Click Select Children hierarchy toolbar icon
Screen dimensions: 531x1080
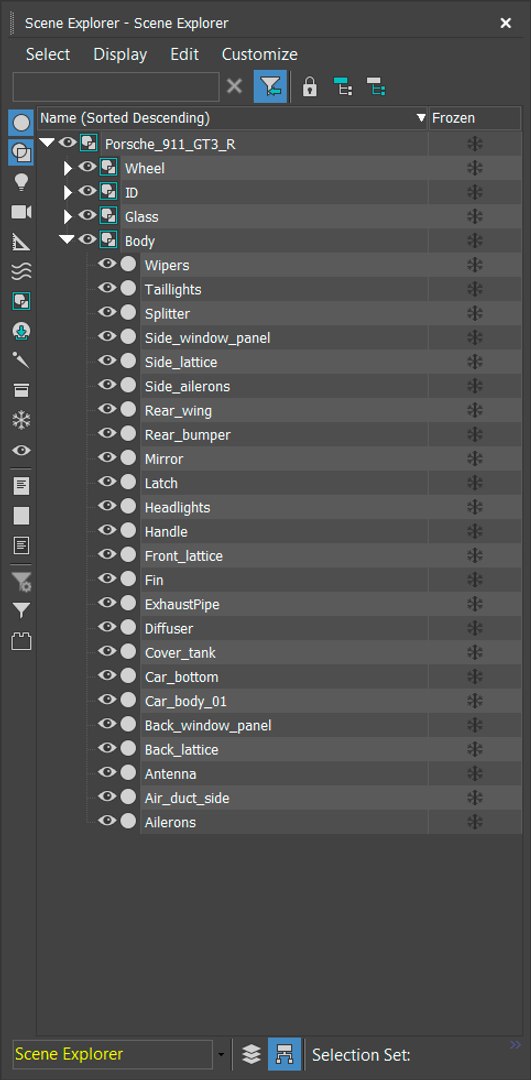pos(342,87)
